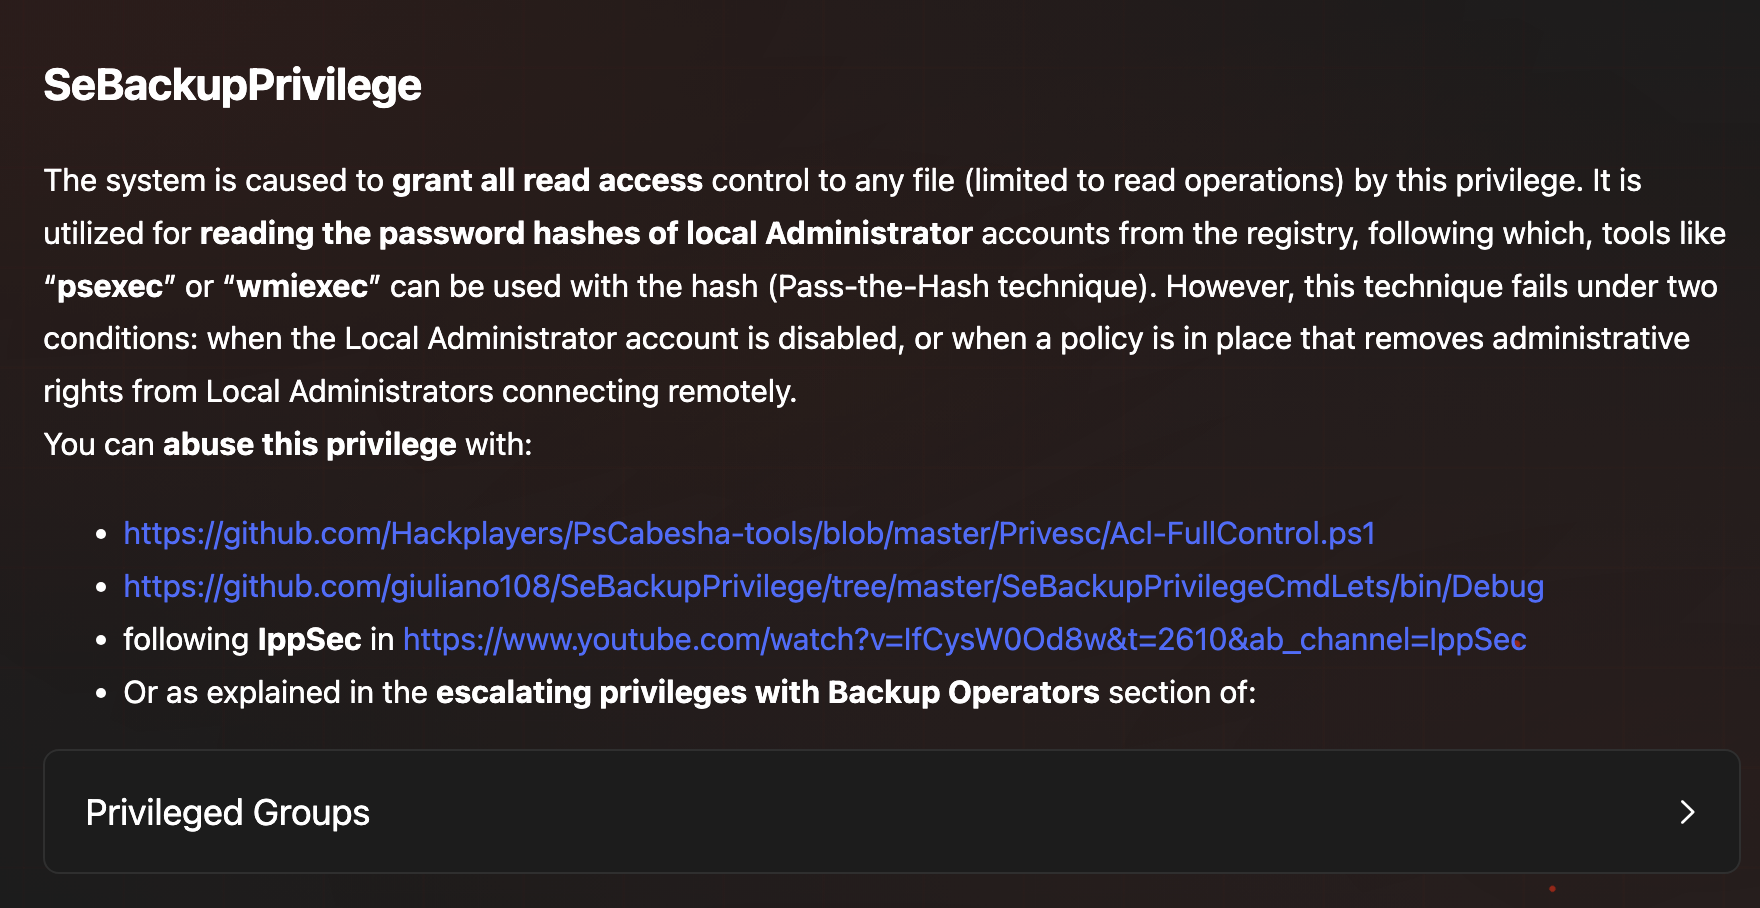Click bullet marker before giuliano108 link
Viewport: 1760px width, 908px height.
click(x=101, y=588)
